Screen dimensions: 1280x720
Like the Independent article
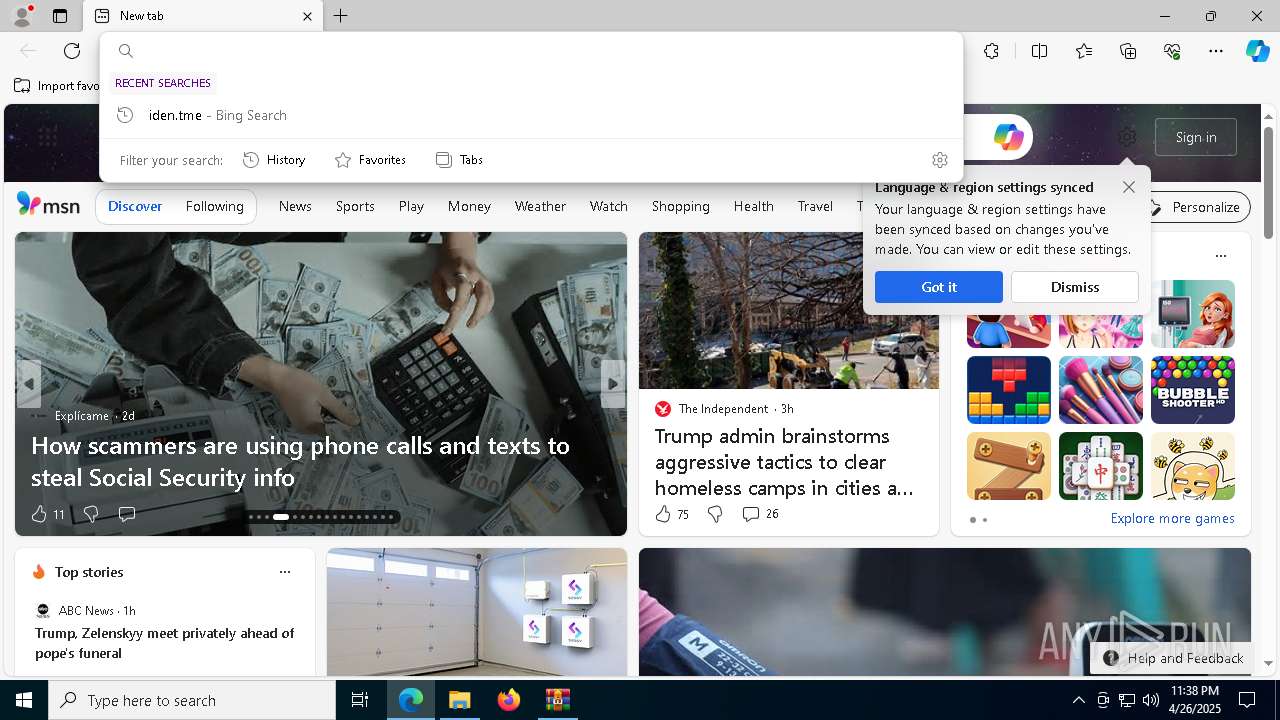point(663,514)
